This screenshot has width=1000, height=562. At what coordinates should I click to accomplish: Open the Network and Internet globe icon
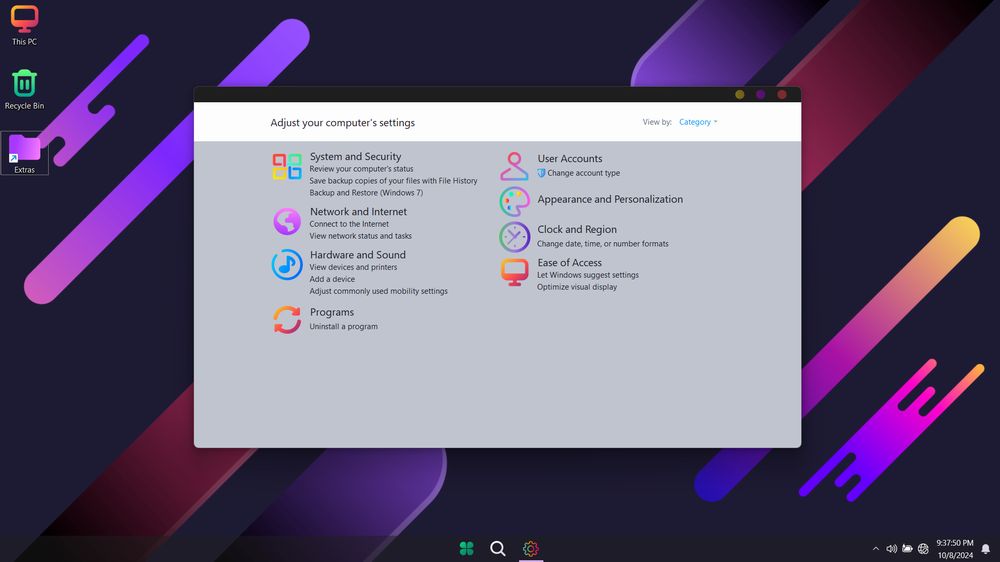287,221
